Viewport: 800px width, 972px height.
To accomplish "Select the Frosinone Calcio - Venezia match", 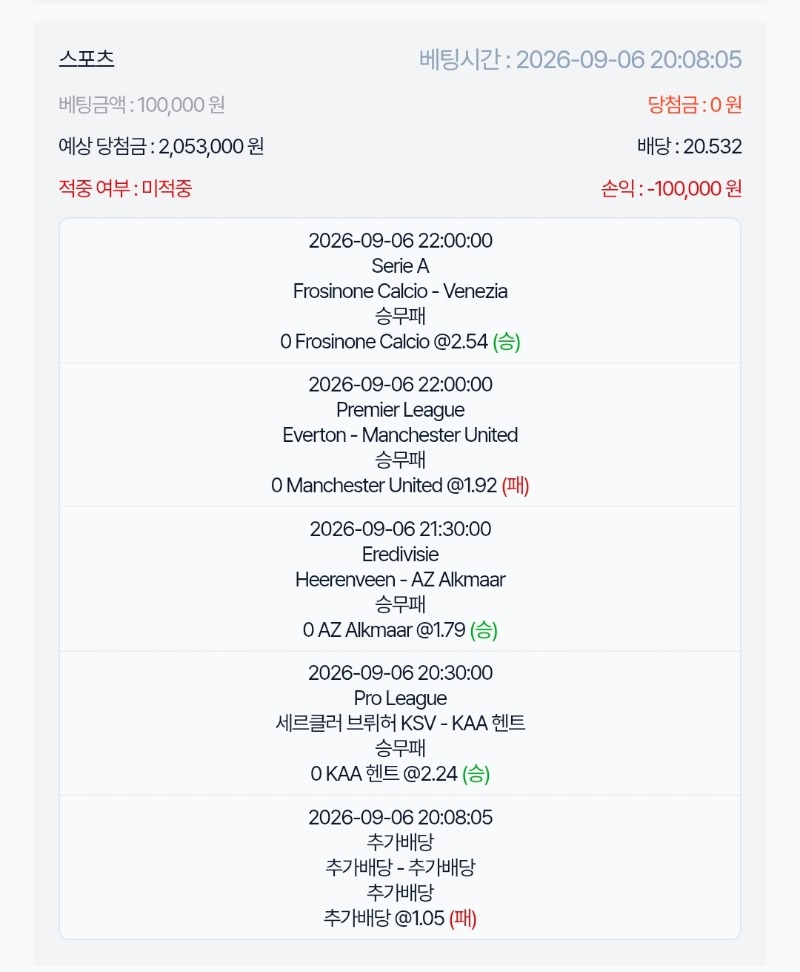I will coord(400,291).
